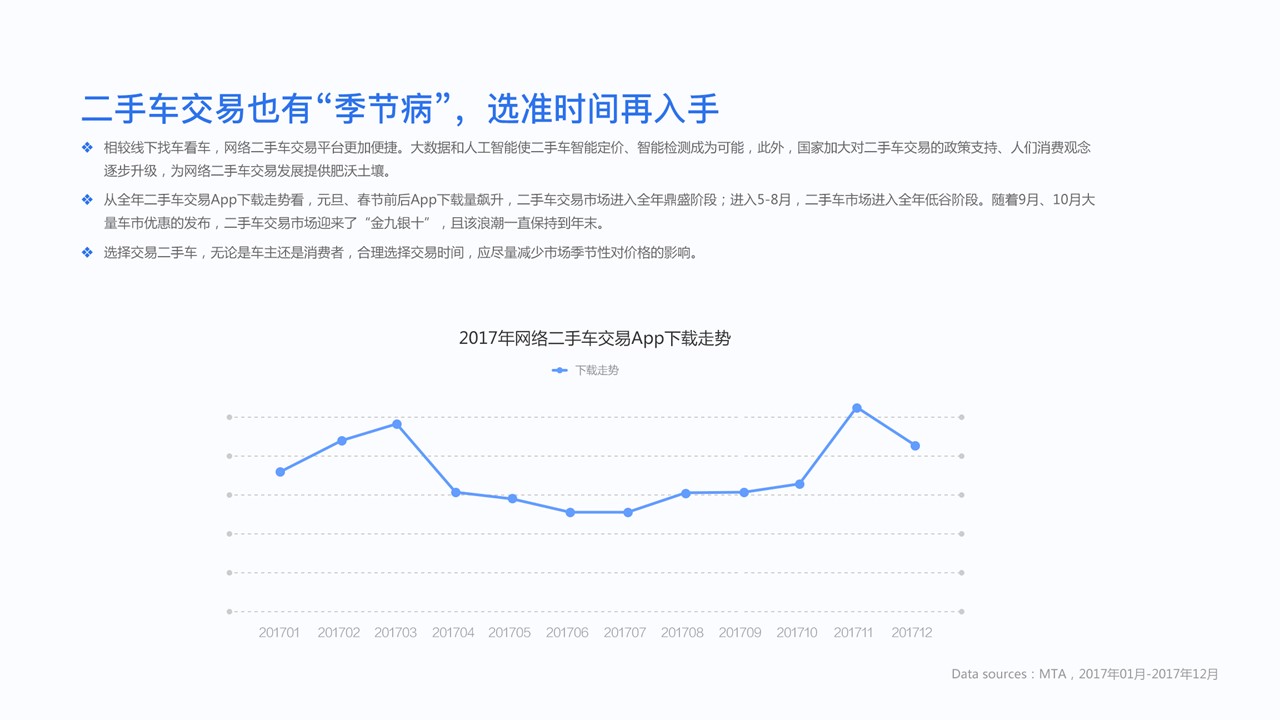Click the 201704 data point
This screenshot has width=1280, height=720.
click(456, 492)
